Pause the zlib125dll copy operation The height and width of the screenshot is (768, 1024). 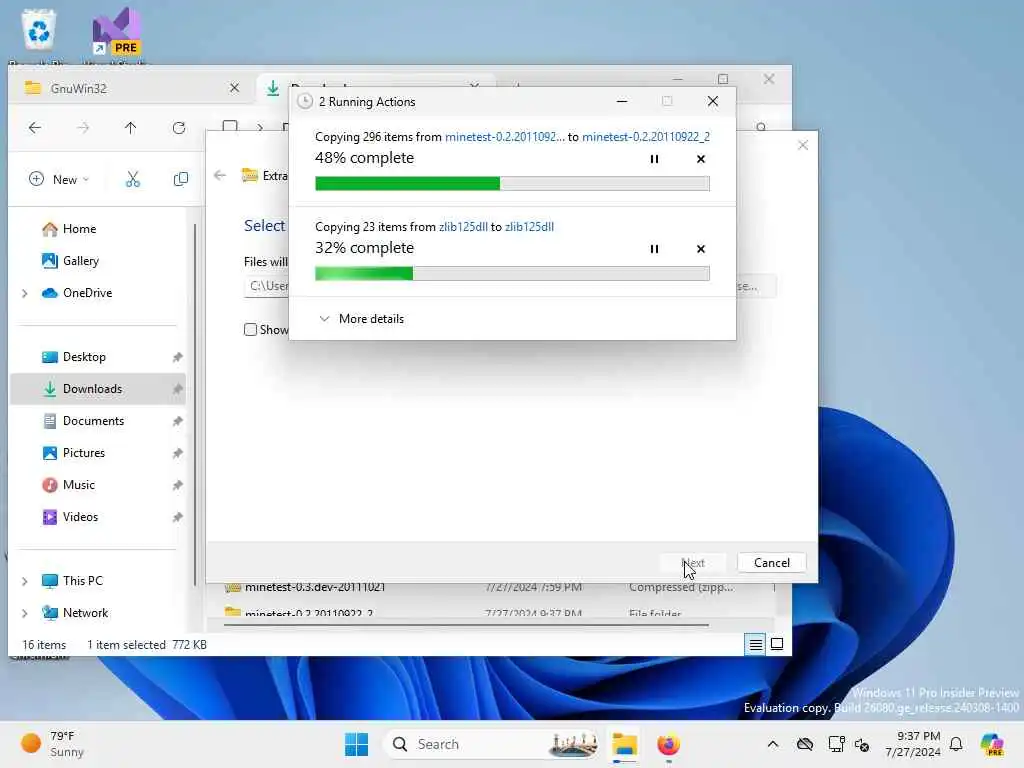tap(654, 249)
